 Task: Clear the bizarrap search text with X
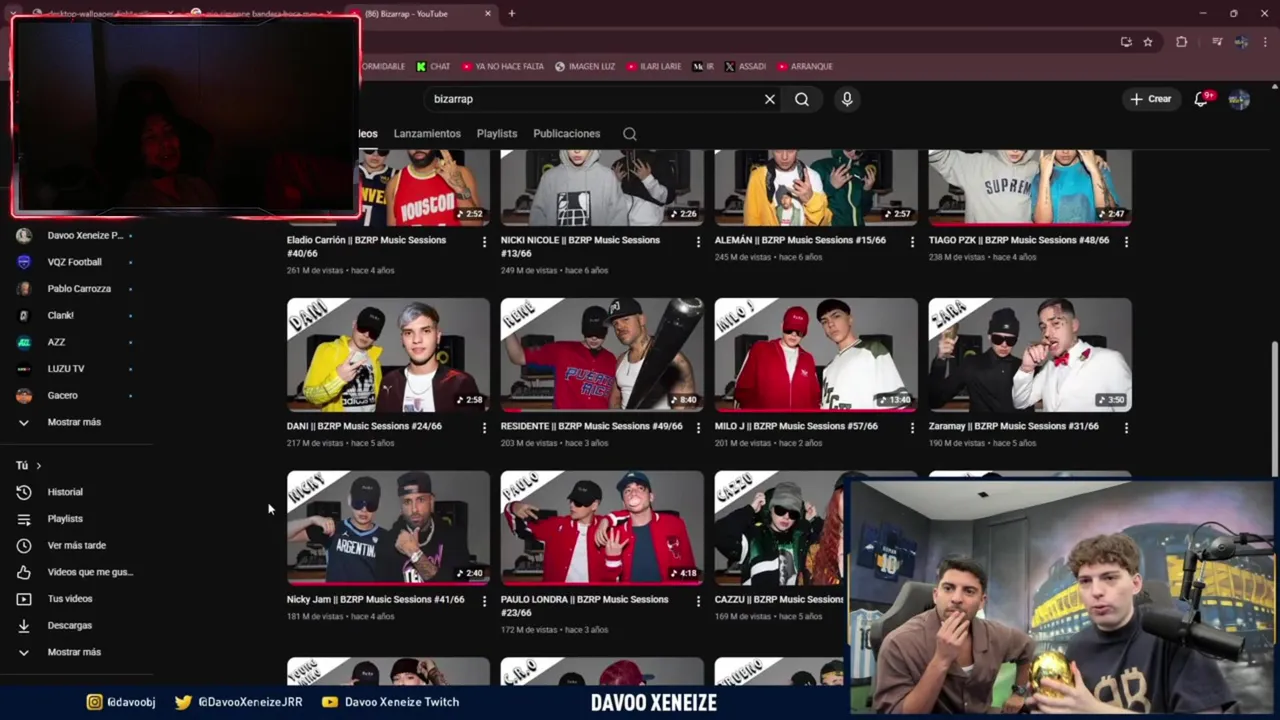[x=769, y=99]
